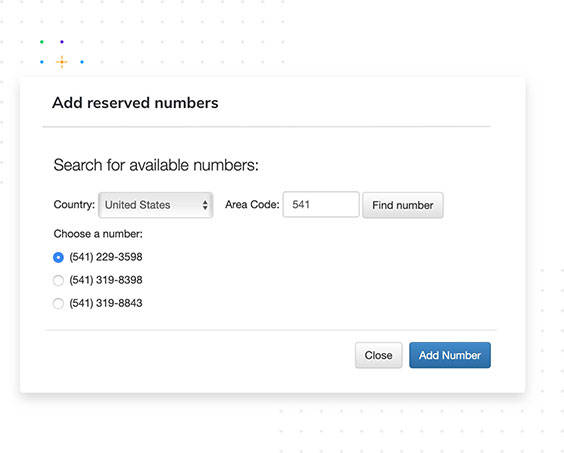Click the orange plus icon above dialog
Viewport: 564px width, 453px height.
[62, 62]
